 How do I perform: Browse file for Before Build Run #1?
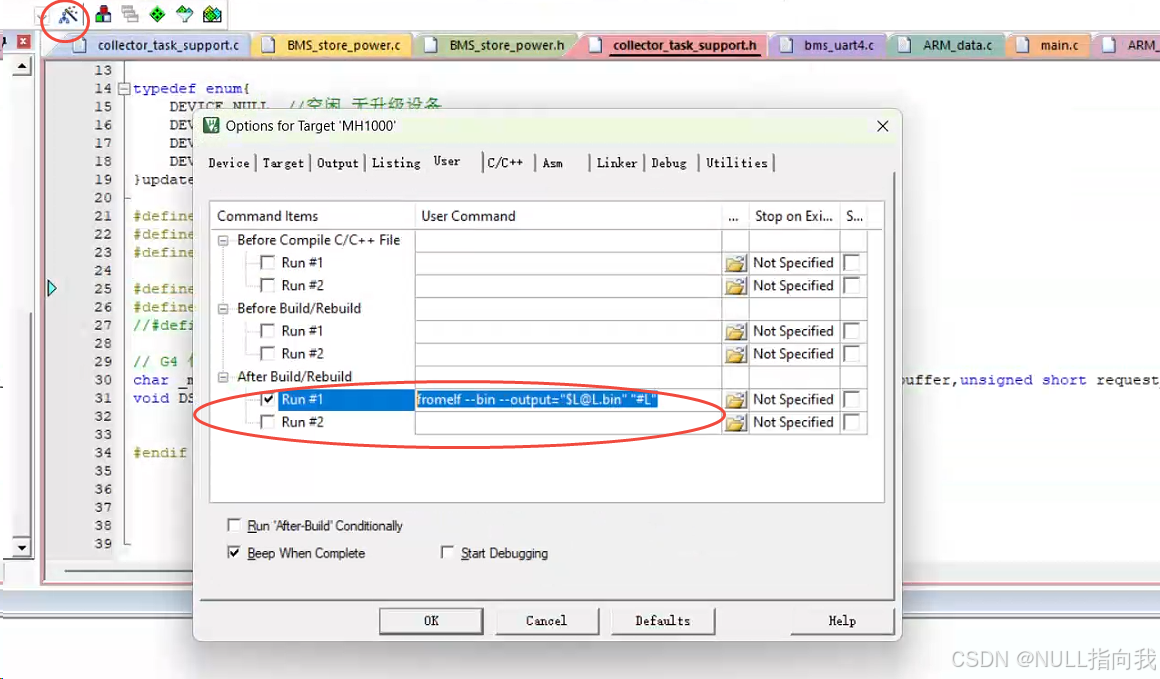click(735, 331)
